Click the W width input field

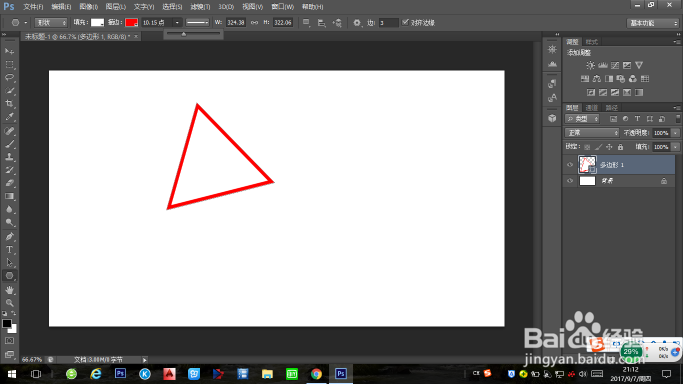(236, 23)
